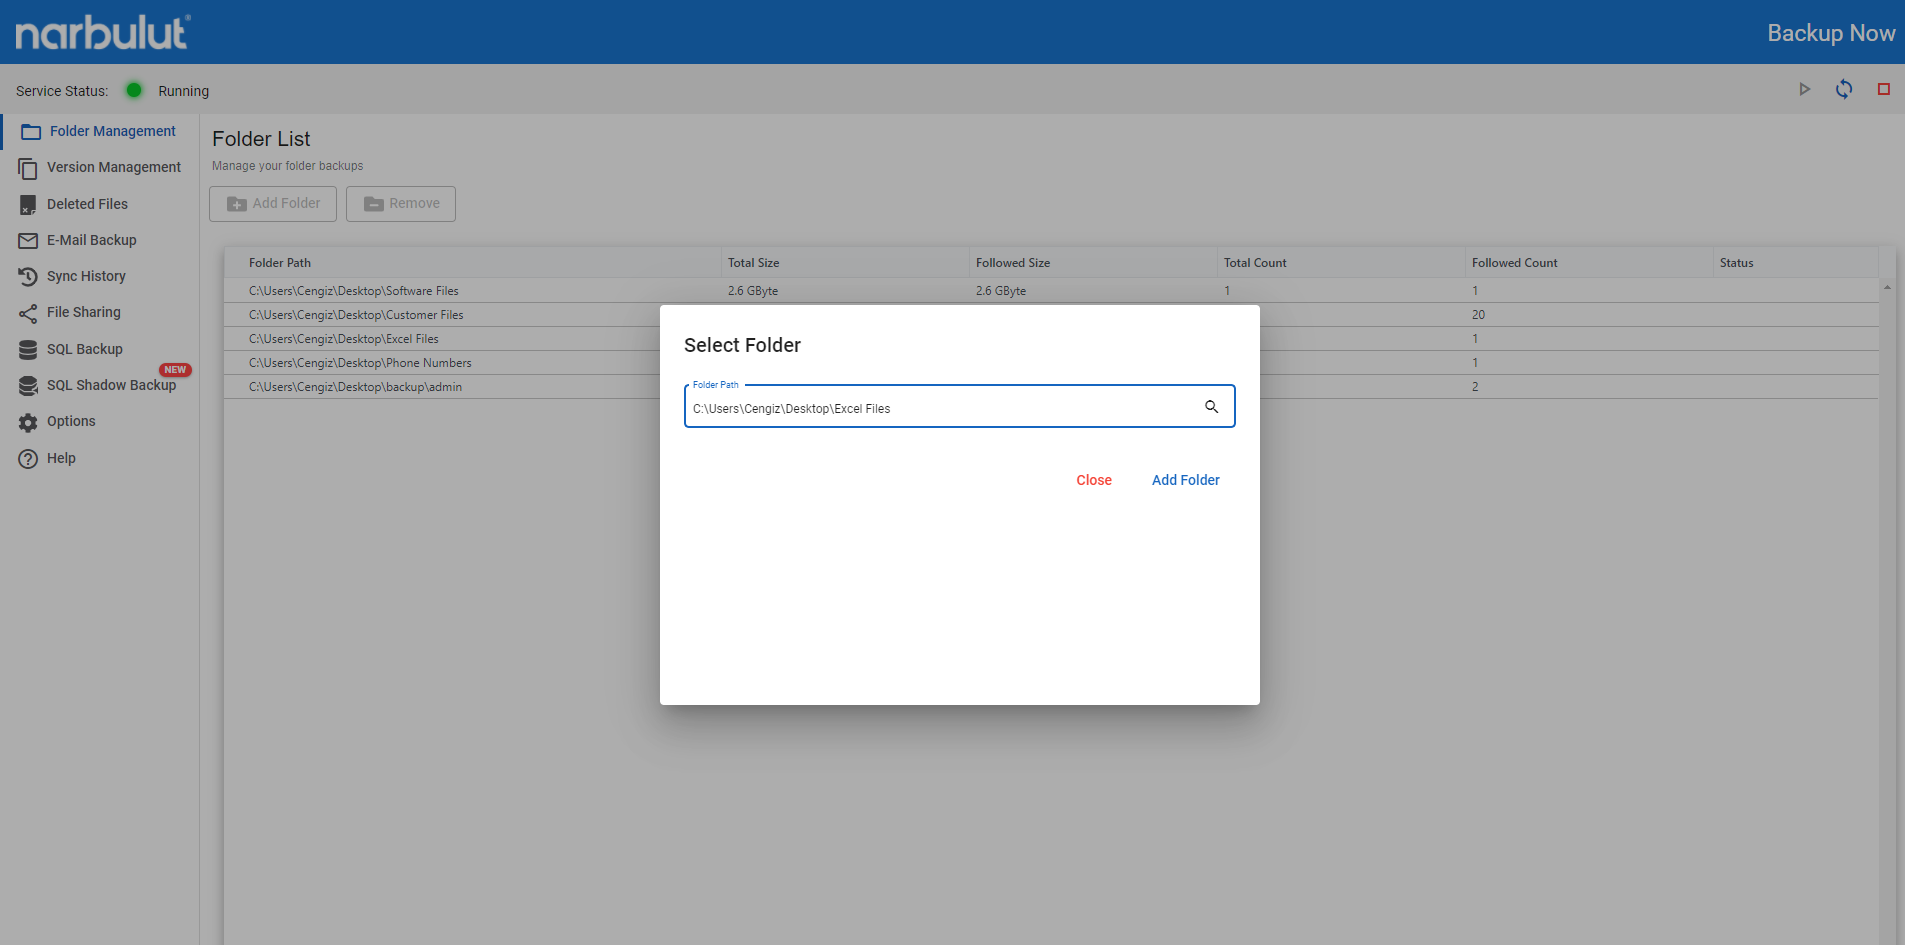Open File Sharing section

click(x=83, y=312)
